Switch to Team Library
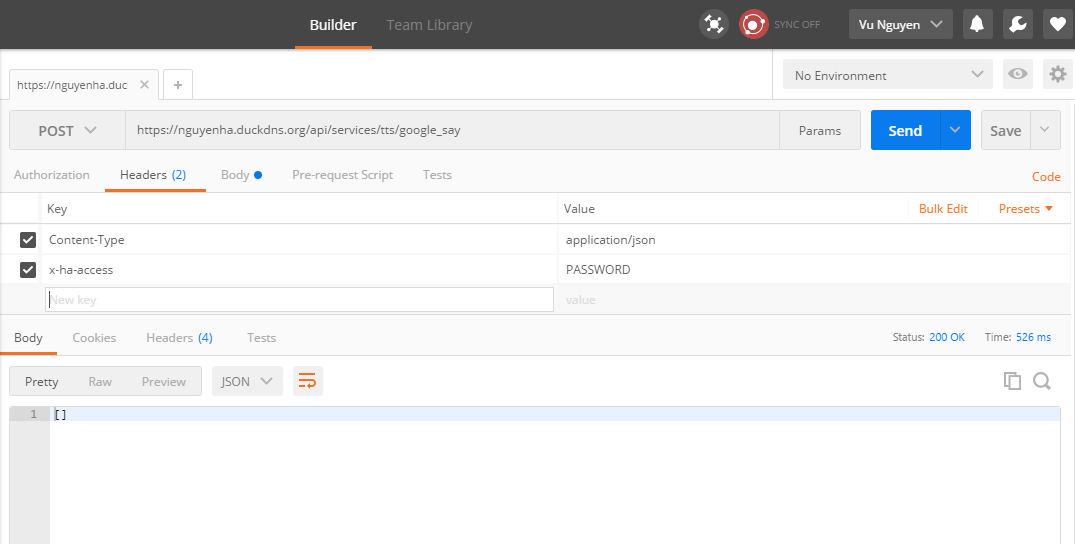 429,25
